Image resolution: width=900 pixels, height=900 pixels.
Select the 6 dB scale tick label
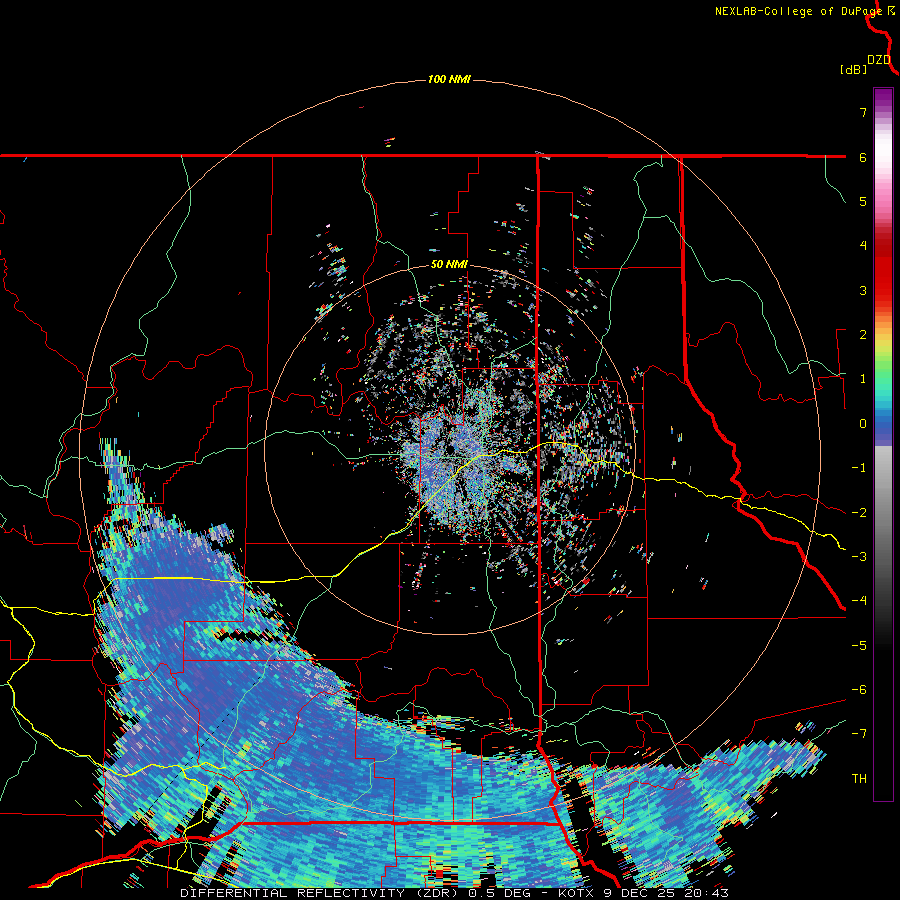tap(863, 157)
